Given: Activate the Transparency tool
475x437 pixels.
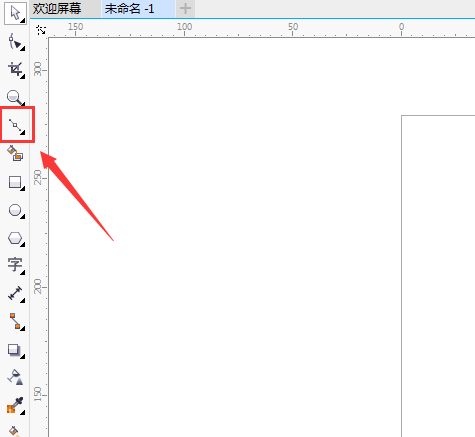Looking at the screenshot, I should click(15, 377).
